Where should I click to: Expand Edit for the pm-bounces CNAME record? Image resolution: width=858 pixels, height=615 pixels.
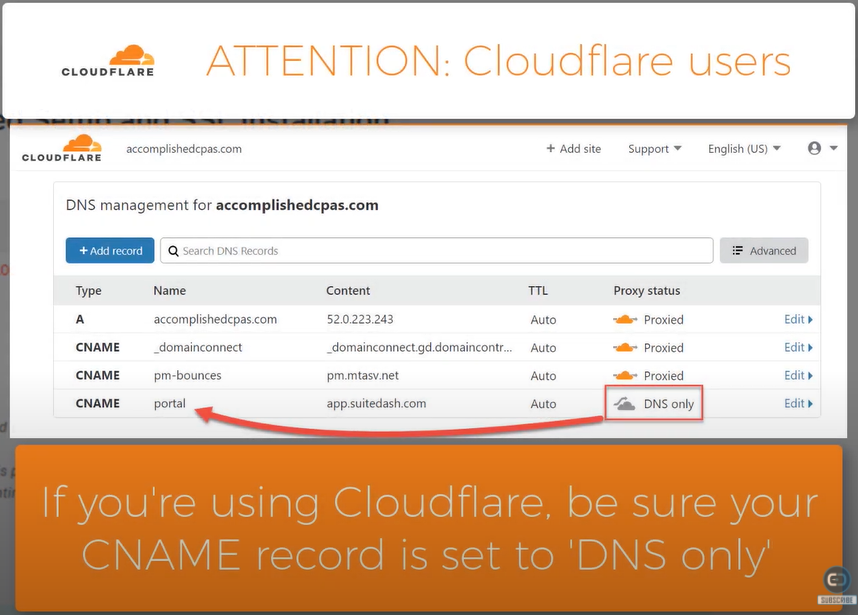click(798, 375)
